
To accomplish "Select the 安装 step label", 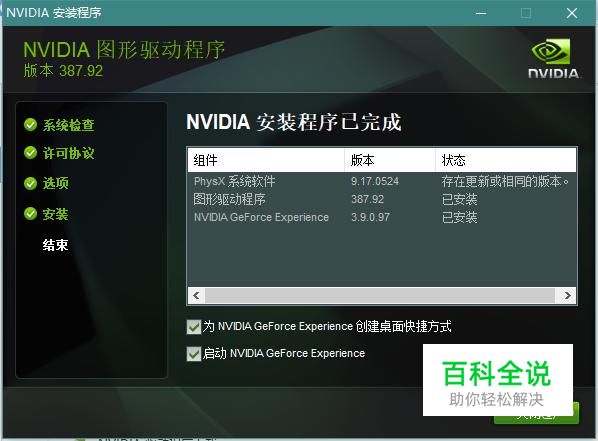I will click(x=55, y=214).
